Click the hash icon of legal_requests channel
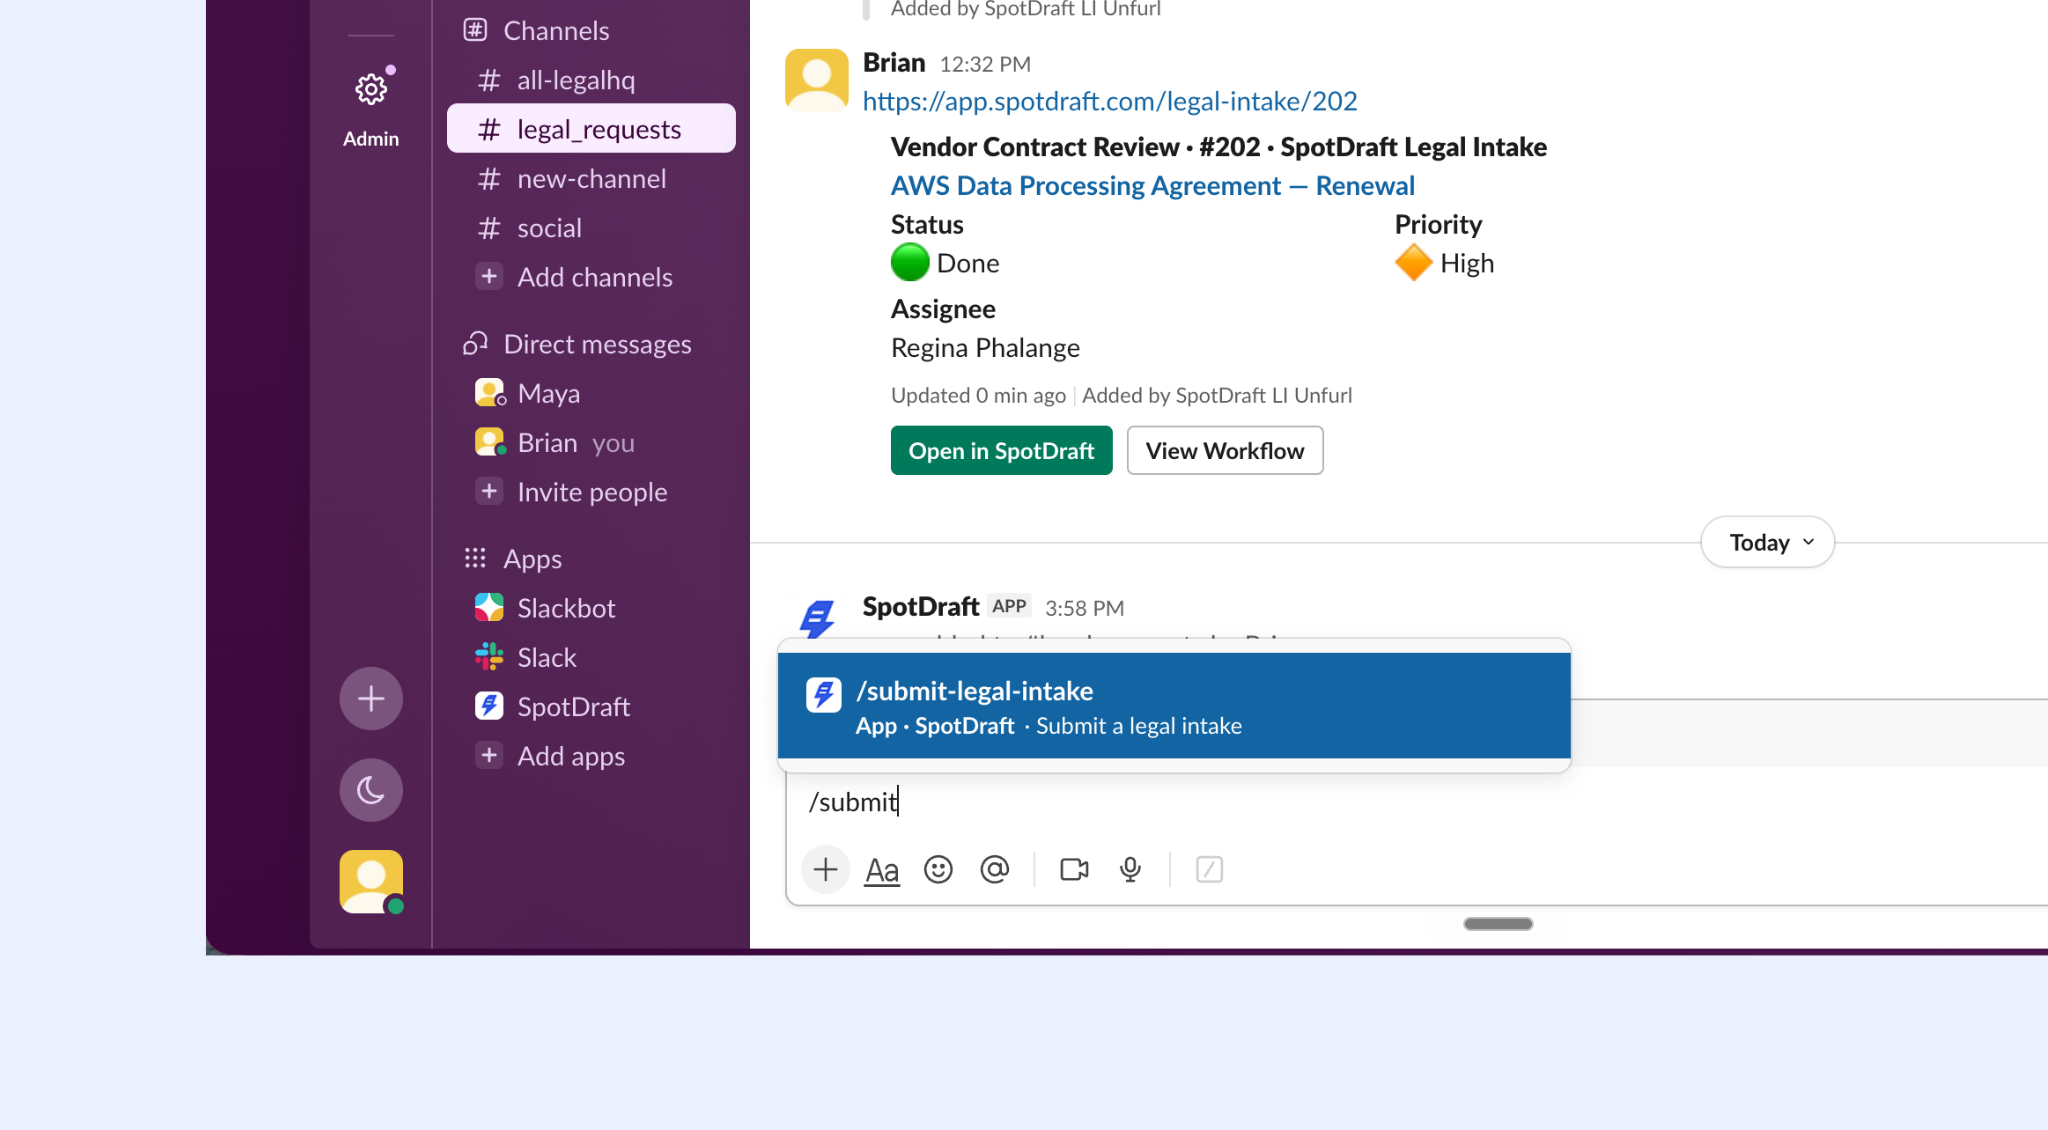The width and height of the screenshot is (2048, 1130). 489,129
